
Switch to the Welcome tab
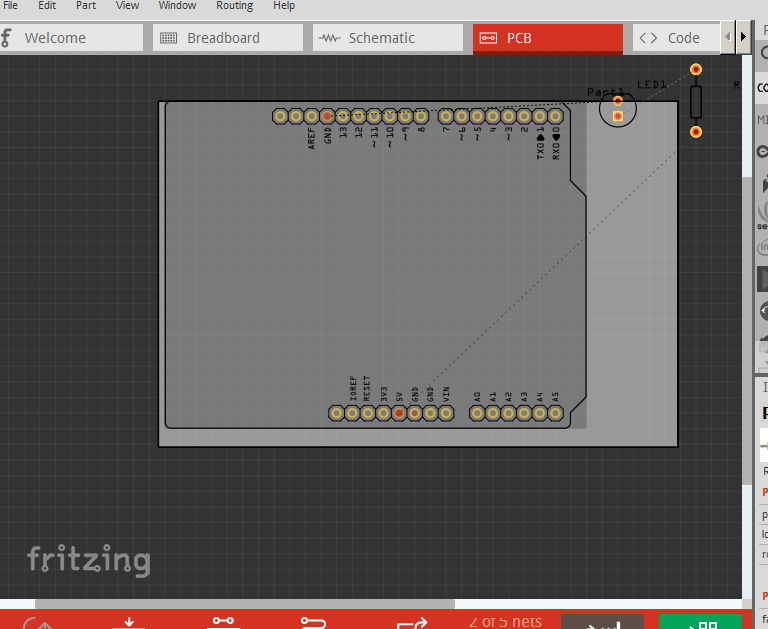click(72, 38)
